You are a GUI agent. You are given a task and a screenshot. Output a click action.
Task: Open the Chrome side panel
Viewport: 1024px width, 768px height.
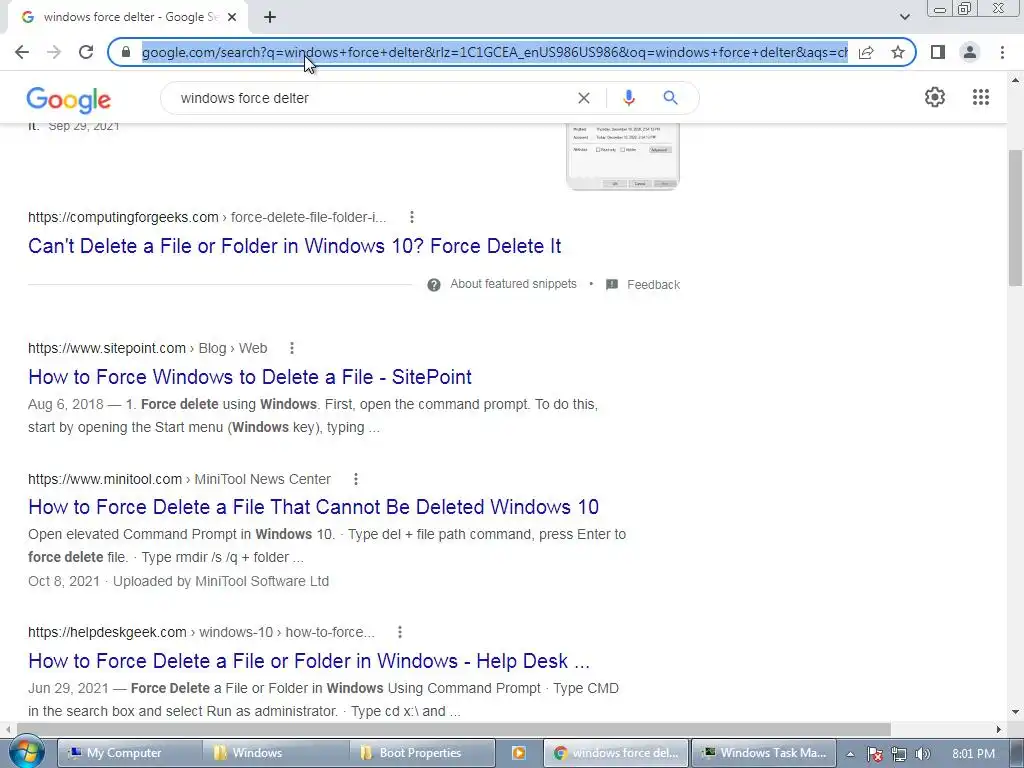(x=938, y=52)
